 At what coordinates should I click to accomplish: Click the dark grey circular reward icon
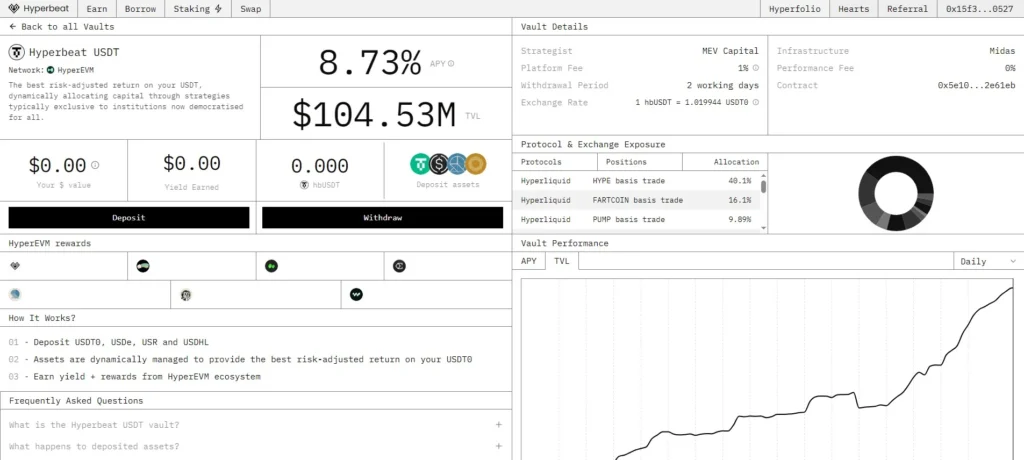click(399, 266)
